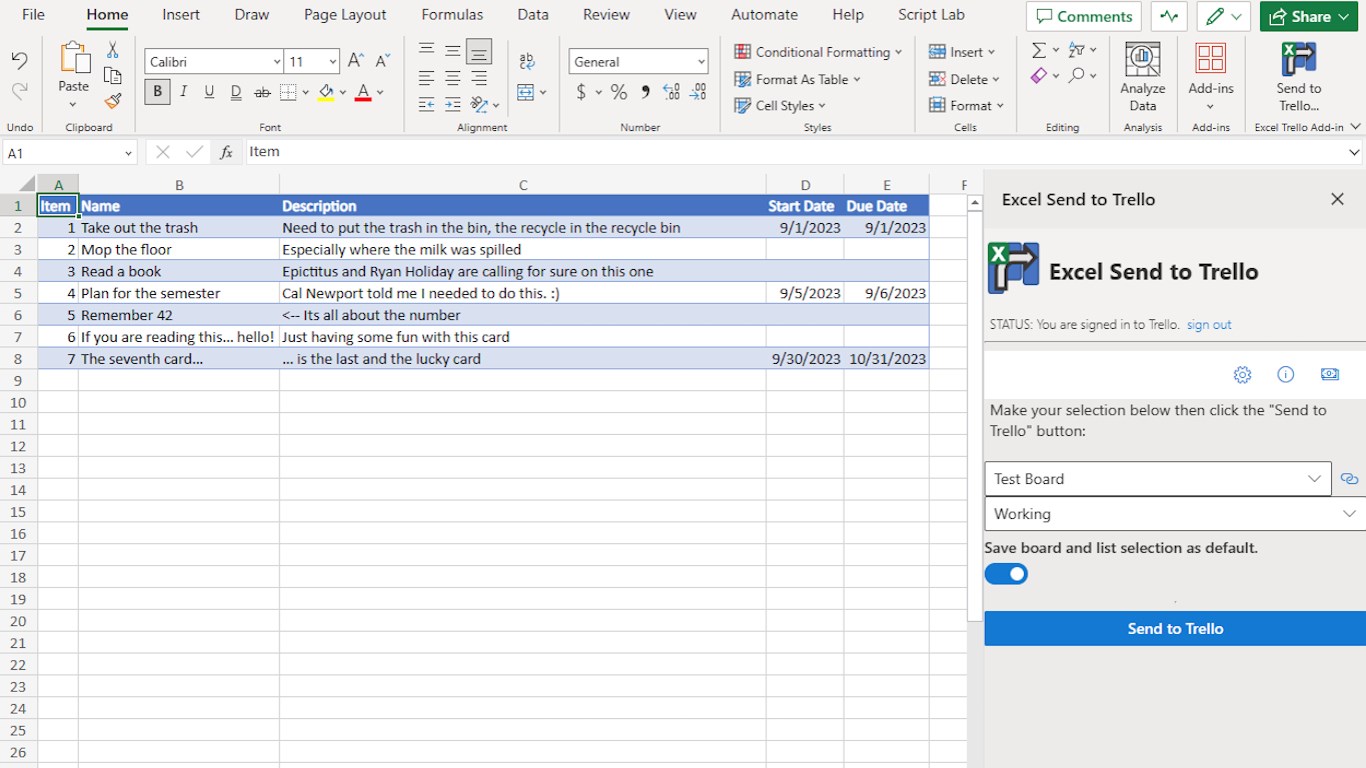This screenshot has height=768, width=1366.
Task: Open Analyze Data from the ribbon
Action: click(1143, 77)
